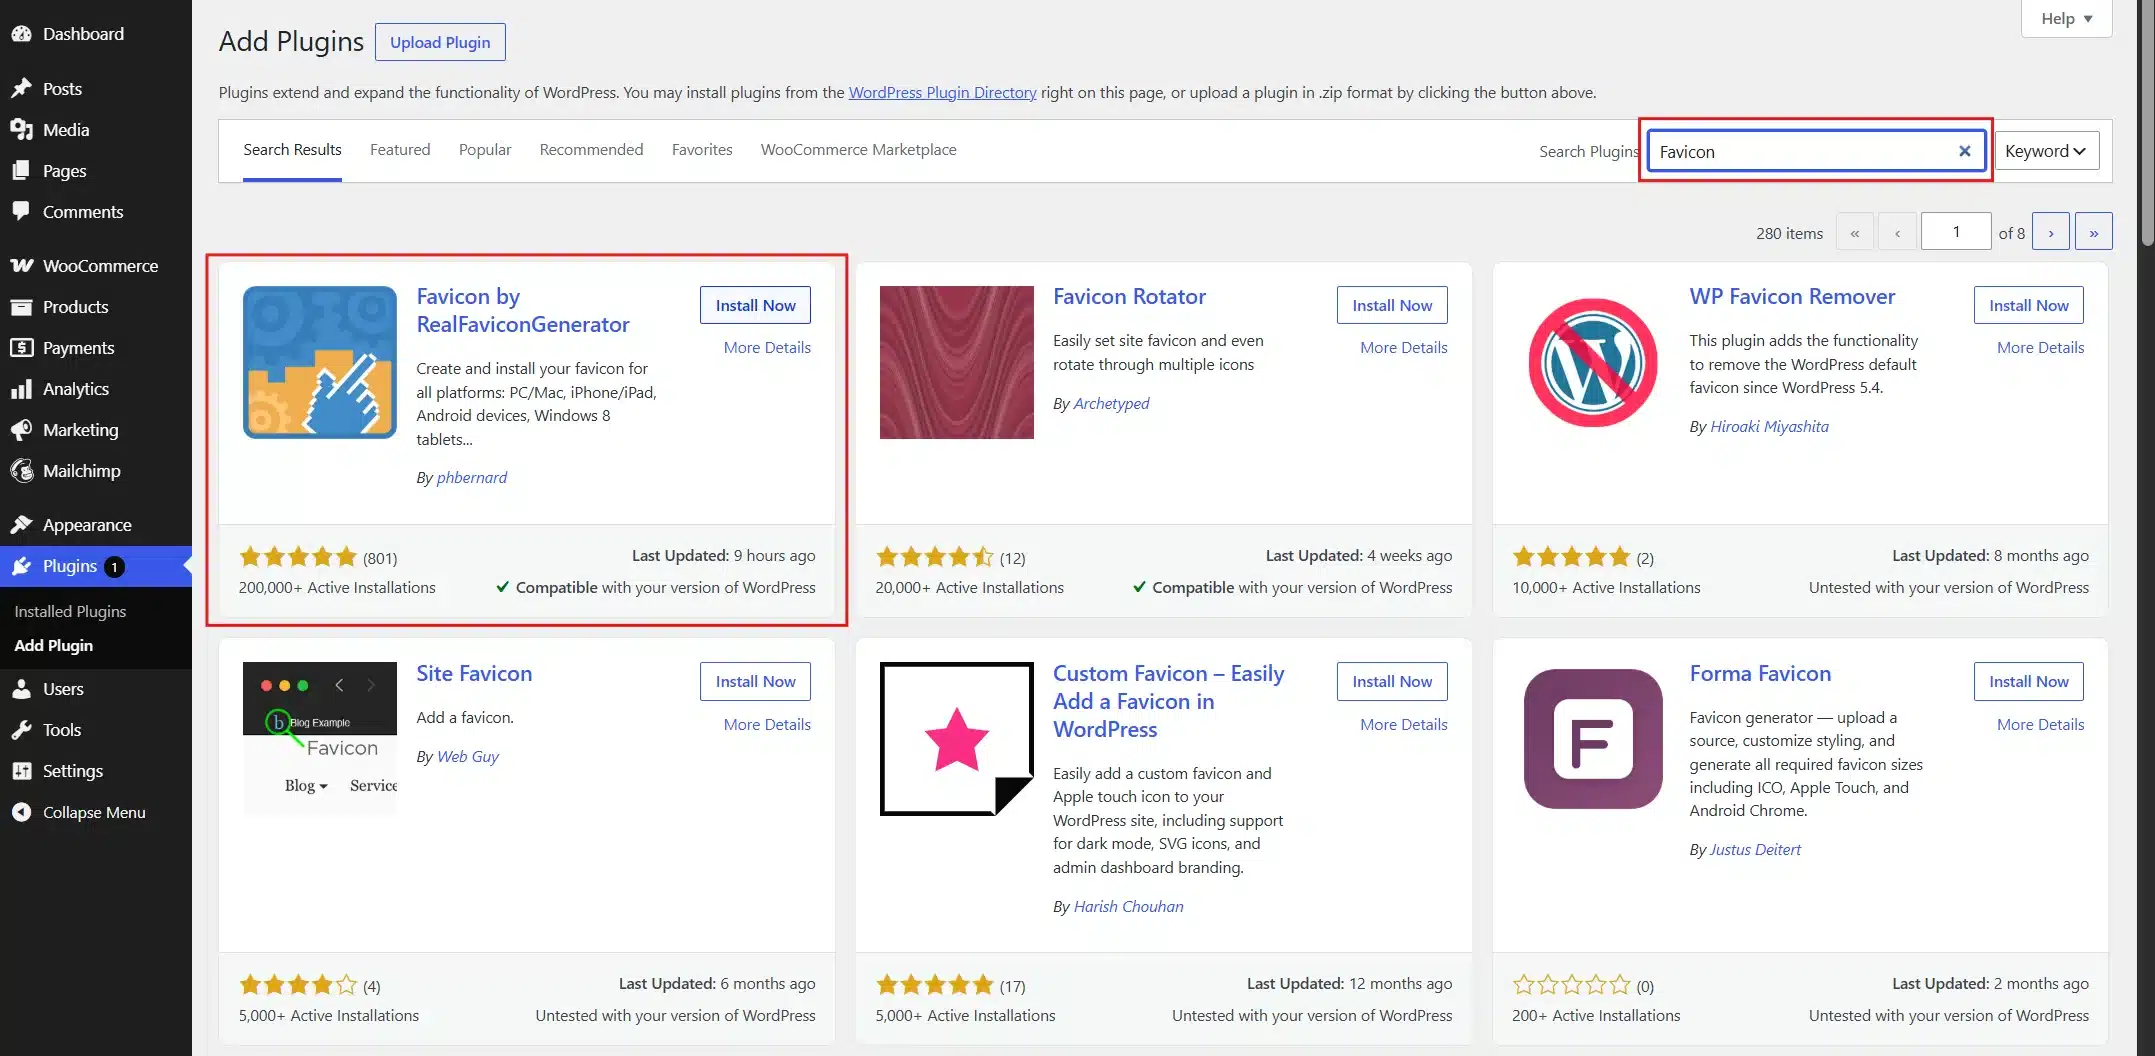Click the Products box icon
The width and height of the screenshot is (2155, 1056).
21,307
